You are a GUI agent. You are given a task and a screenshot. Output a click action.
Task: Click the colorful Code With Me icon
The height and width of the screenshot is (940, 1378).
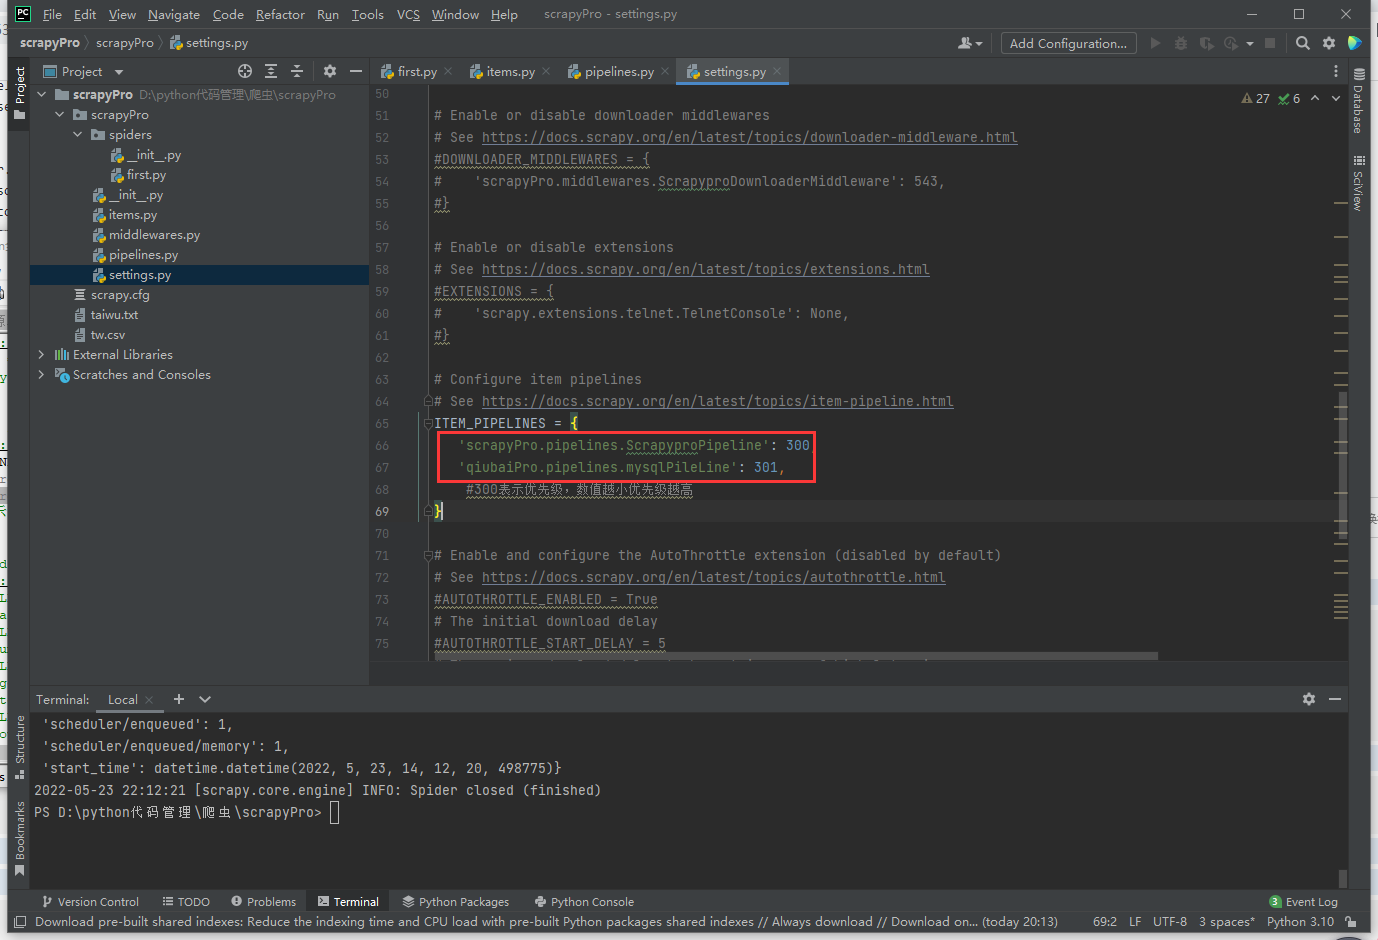coord(1355,43)
